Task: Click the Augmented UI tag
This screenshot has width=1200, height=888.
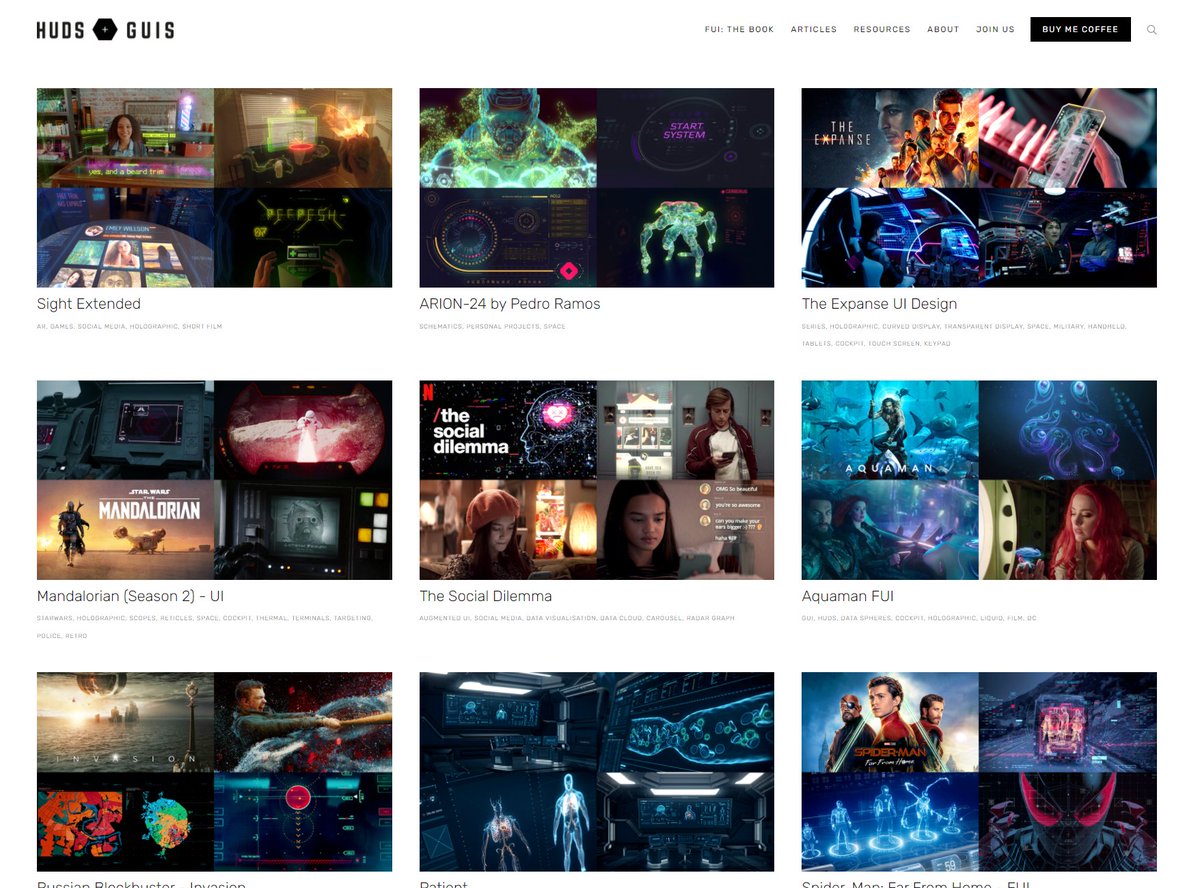Action: pyautogui.click(x=445, y=618)
